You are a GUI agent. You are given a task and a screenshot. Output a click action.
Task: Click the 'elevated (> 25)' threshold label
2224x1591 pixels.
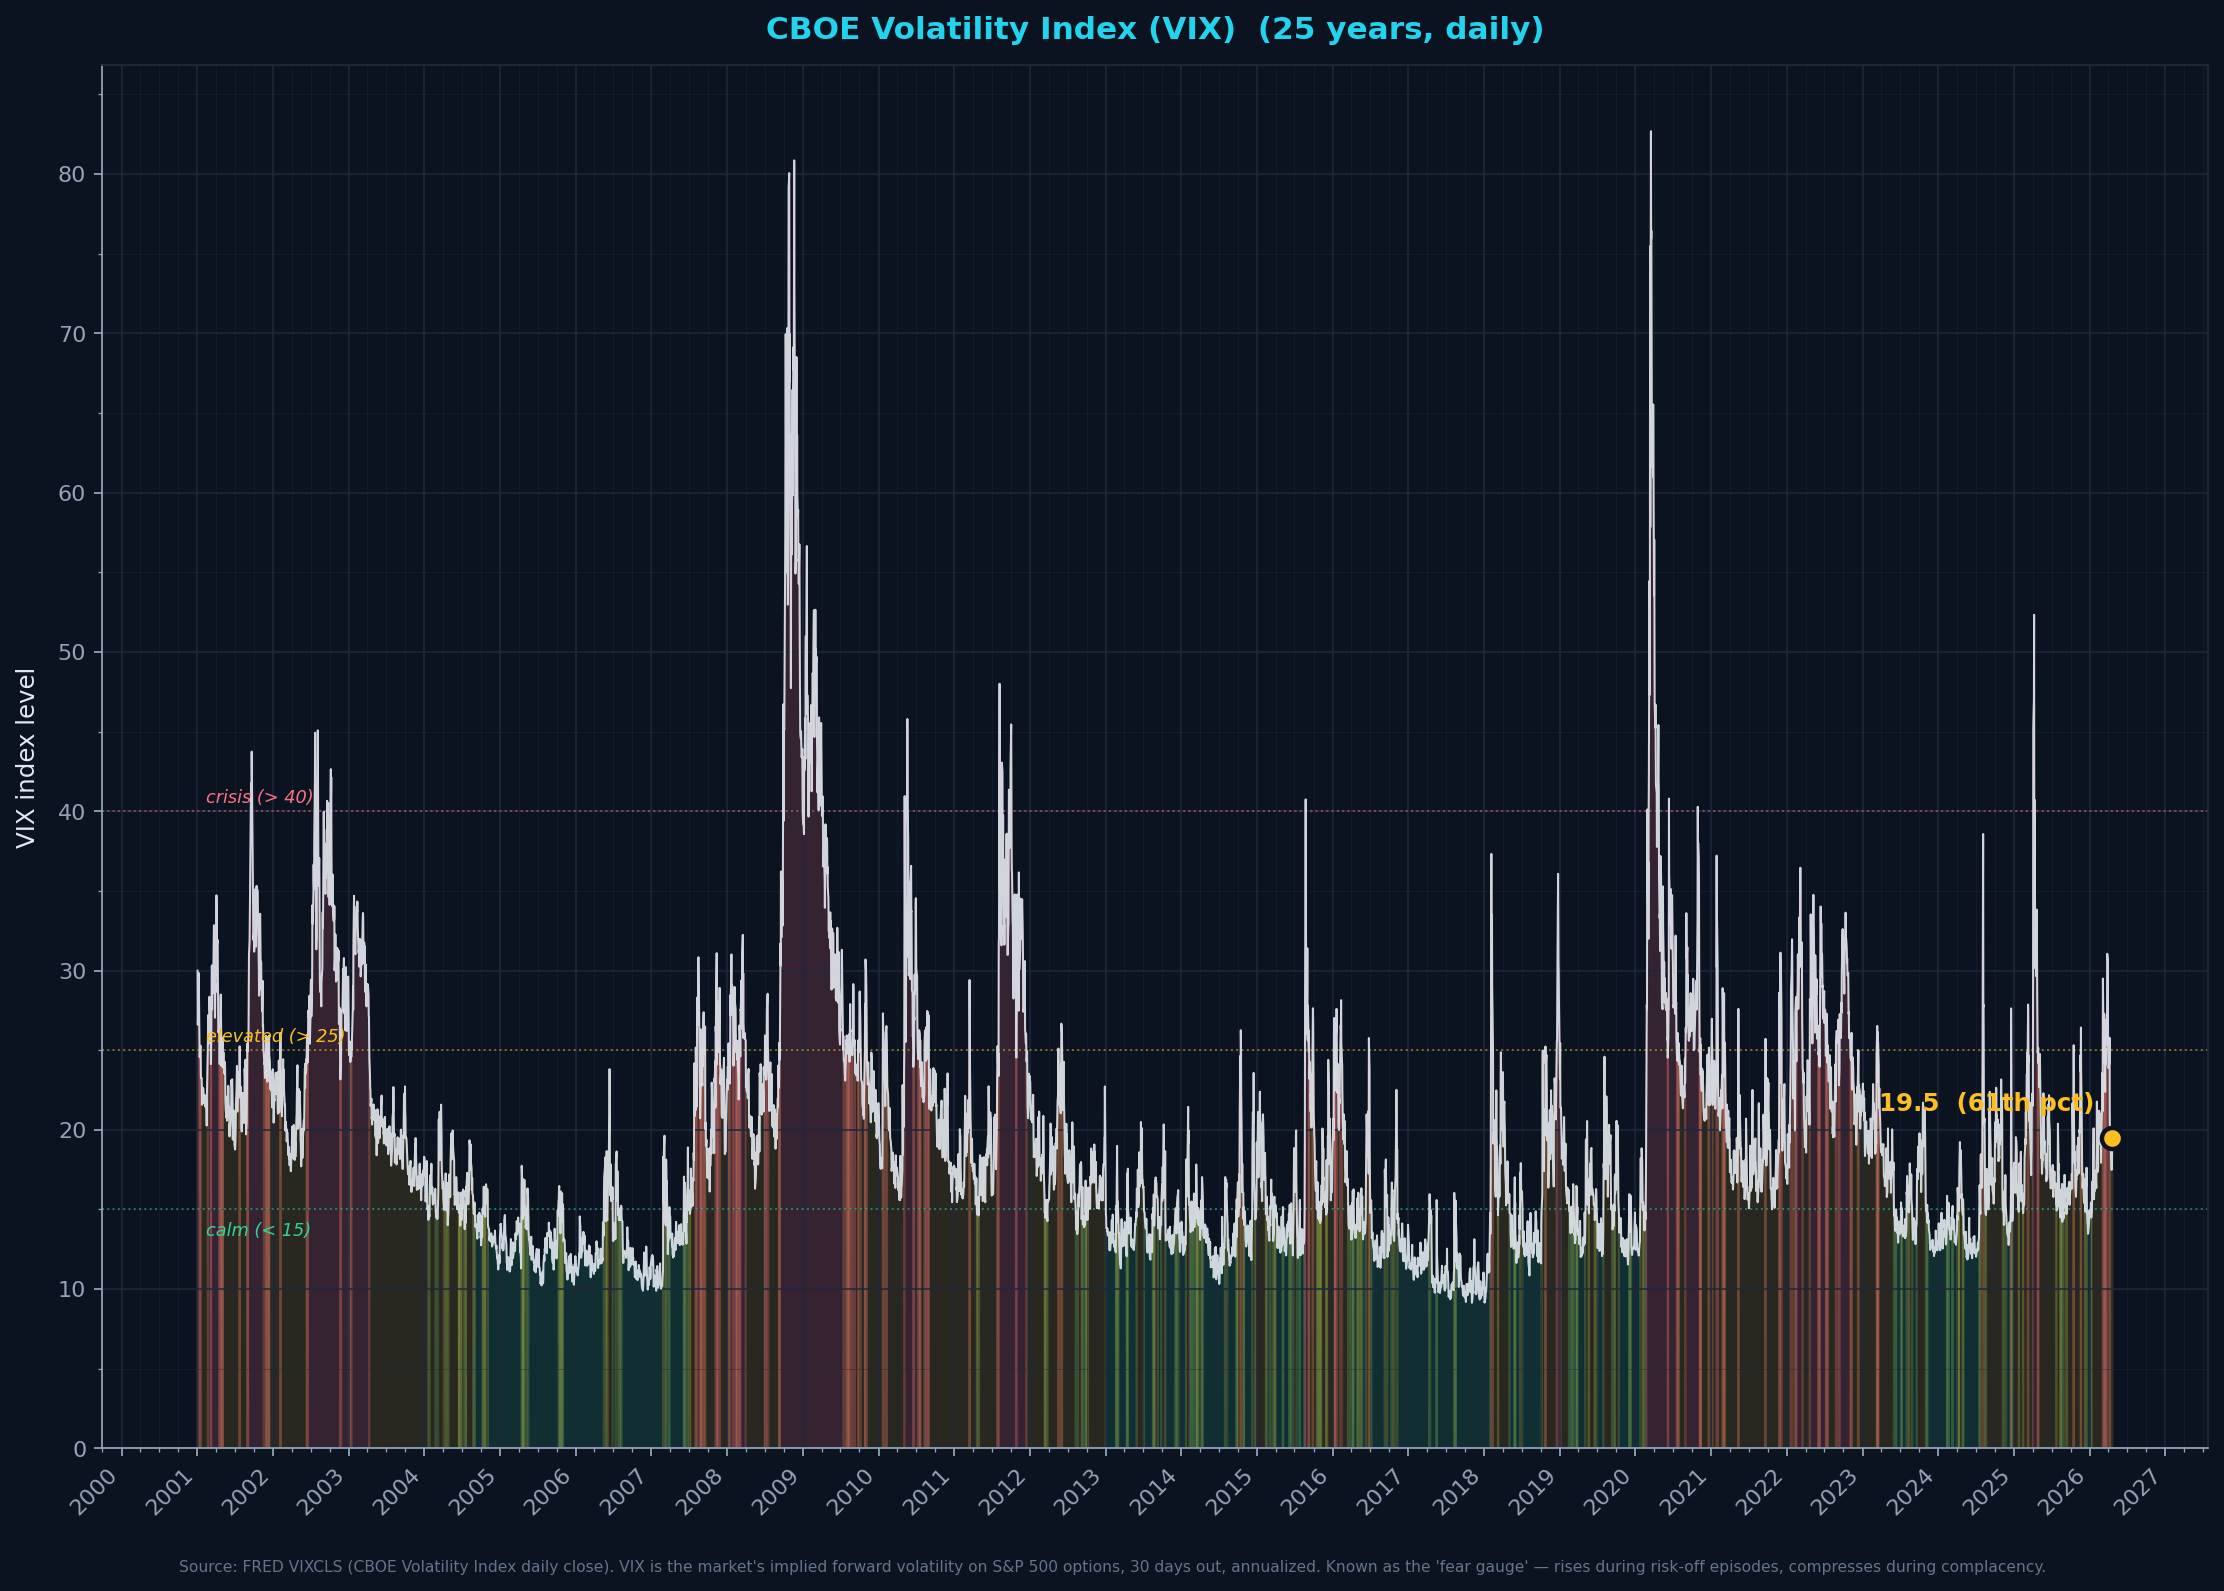coord(275,1036)
